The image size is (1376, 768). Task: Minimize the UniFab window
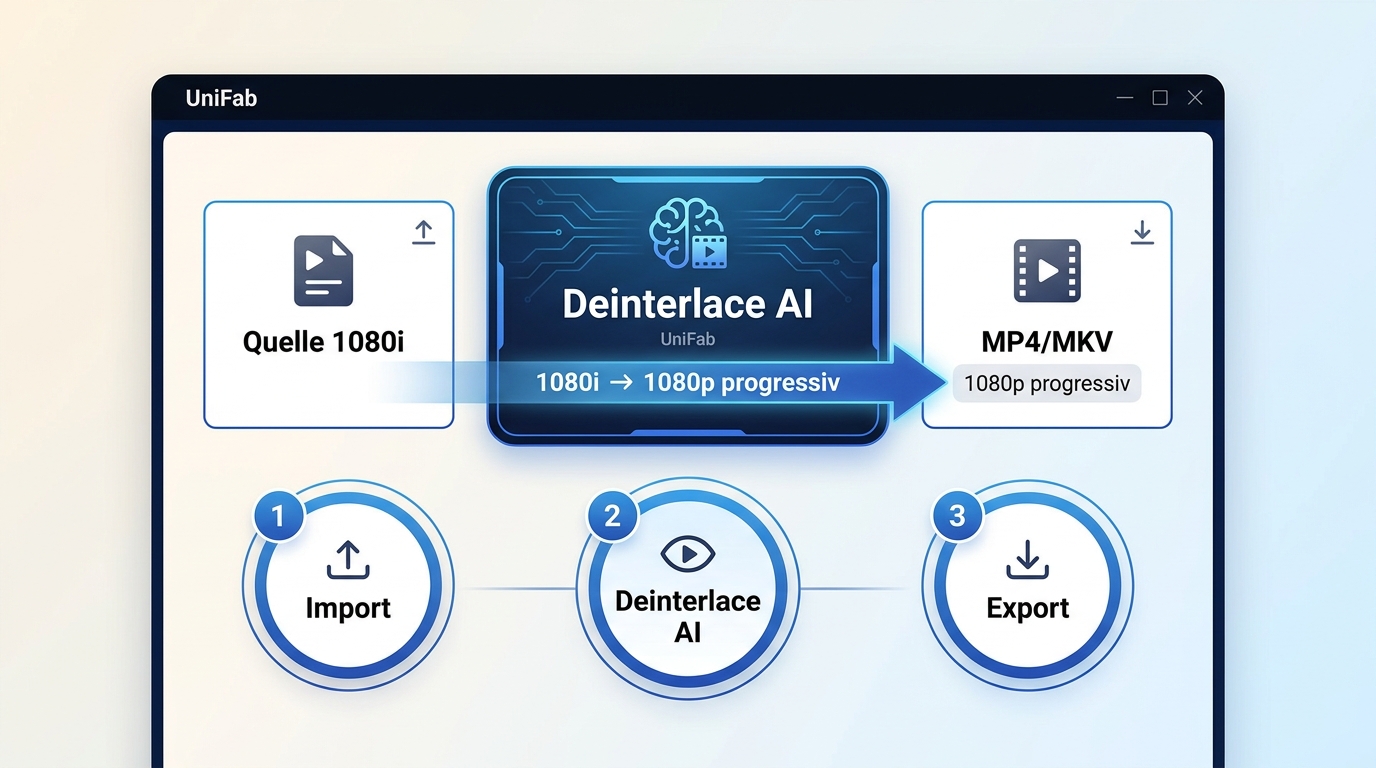pyautogui.click(x=1125, y=98)
